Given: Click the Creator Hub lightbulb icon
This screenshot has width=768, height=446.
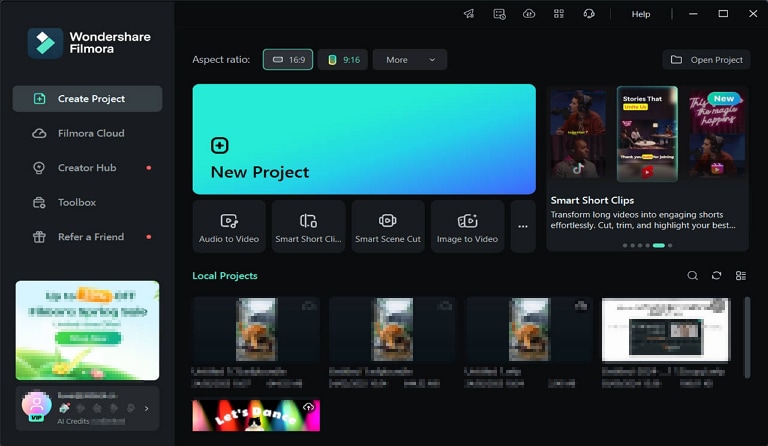Looking at the screenshot, I should pyautogui.click(x=39, y=168).
